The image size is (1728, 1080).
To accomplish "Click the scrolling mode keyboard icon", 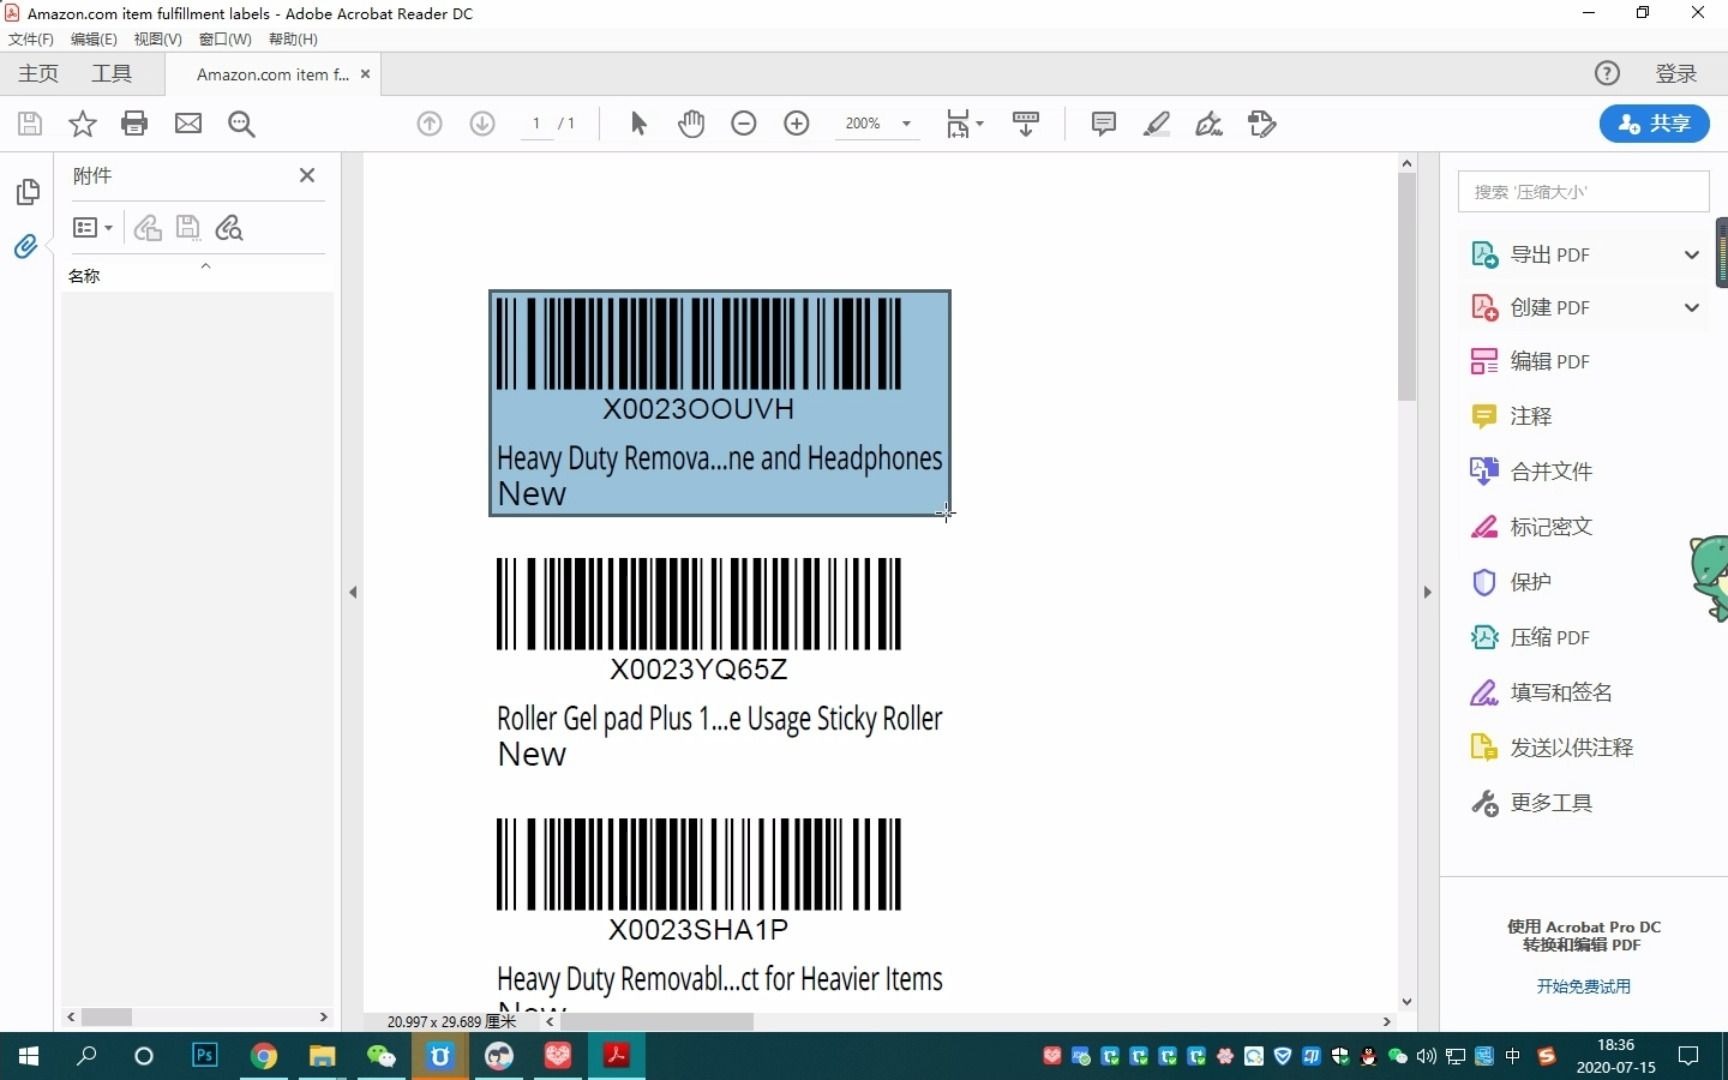I will coord(1025,123).
